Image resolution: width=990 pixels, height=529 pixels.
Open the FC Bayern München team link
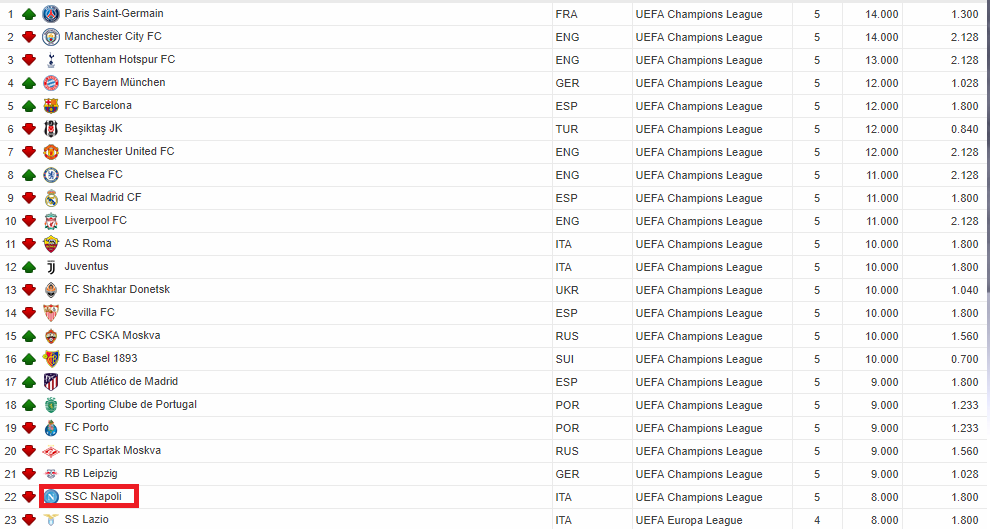tap(114, 83)
